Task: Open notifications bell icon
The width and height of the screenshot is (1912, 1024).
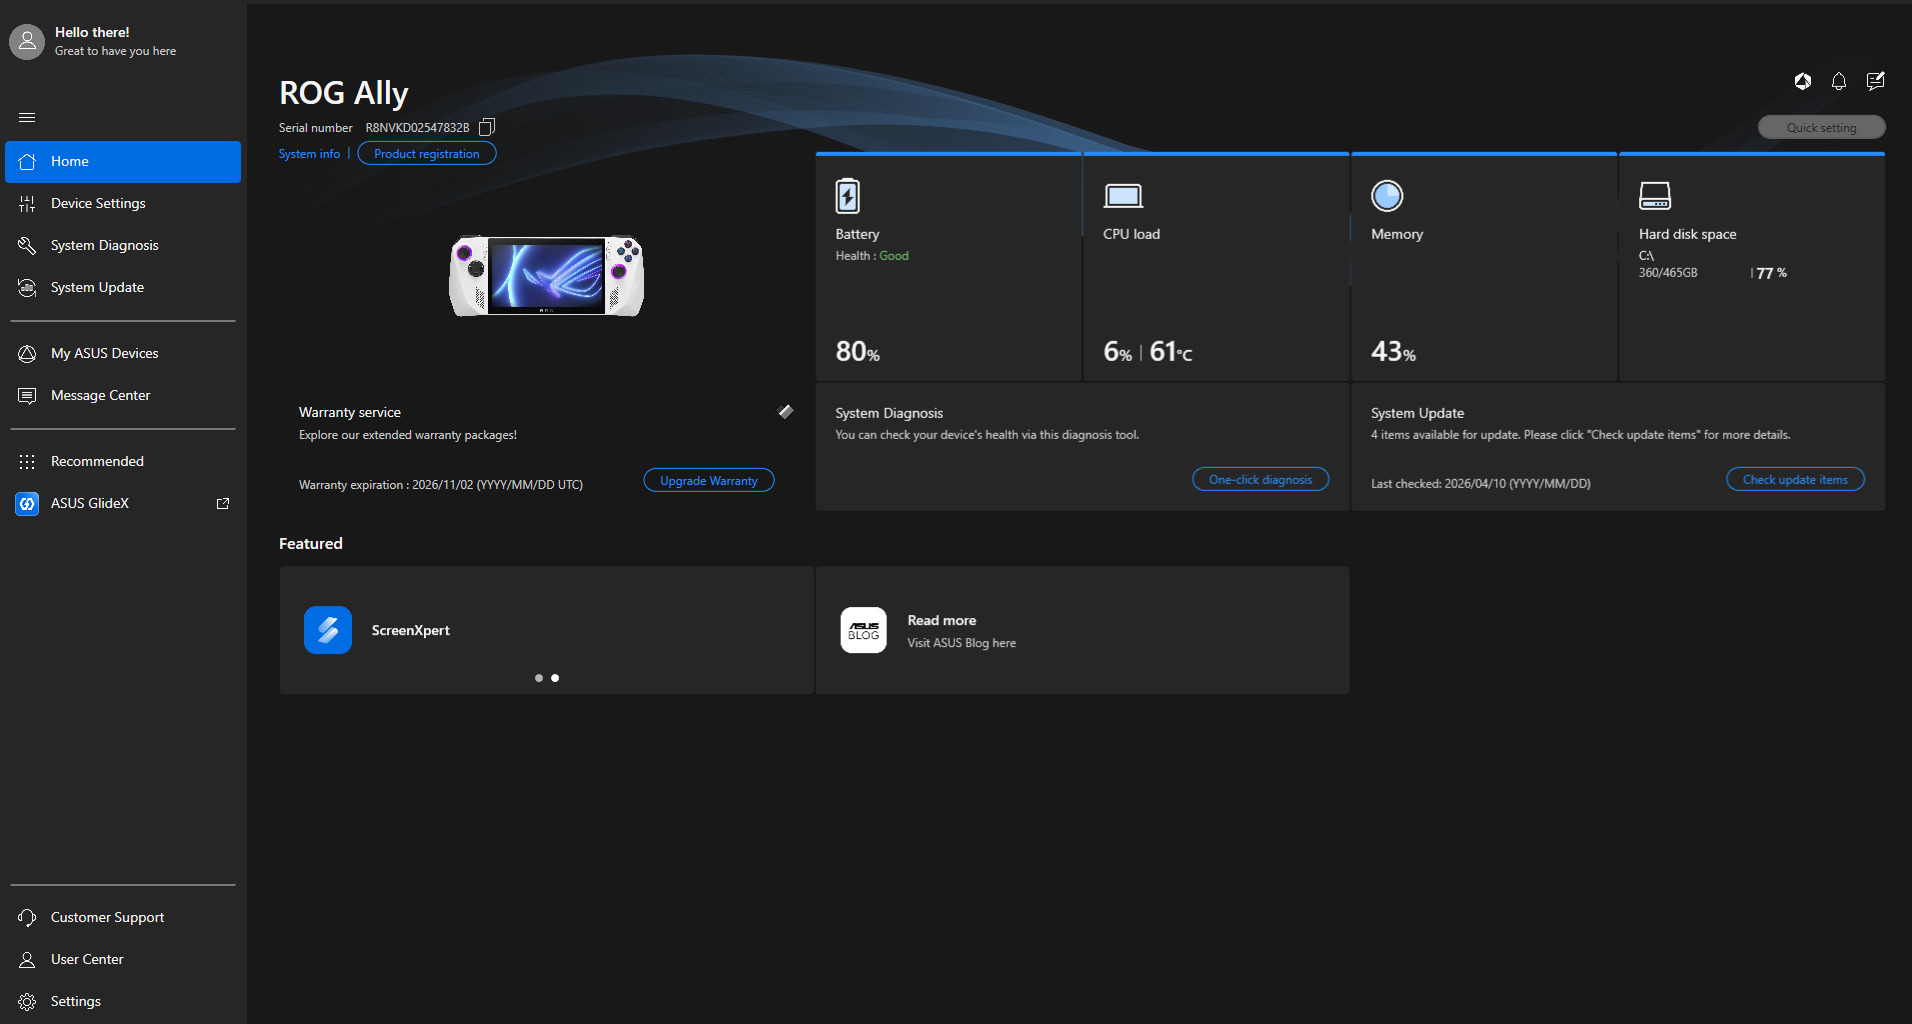Action: click(1839, 81)
